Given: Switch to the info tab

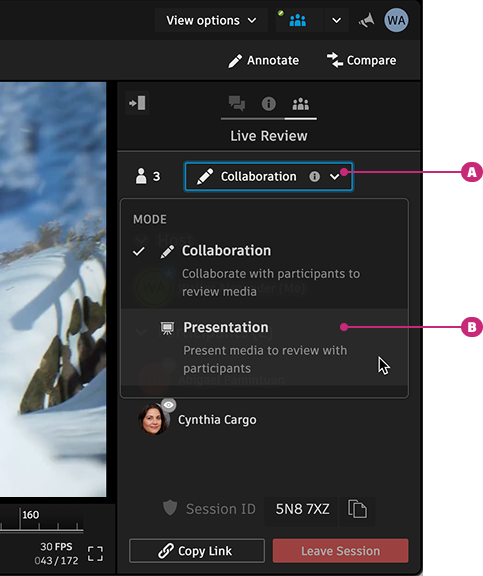Looking at the screenshot, I should pos(268,104).
